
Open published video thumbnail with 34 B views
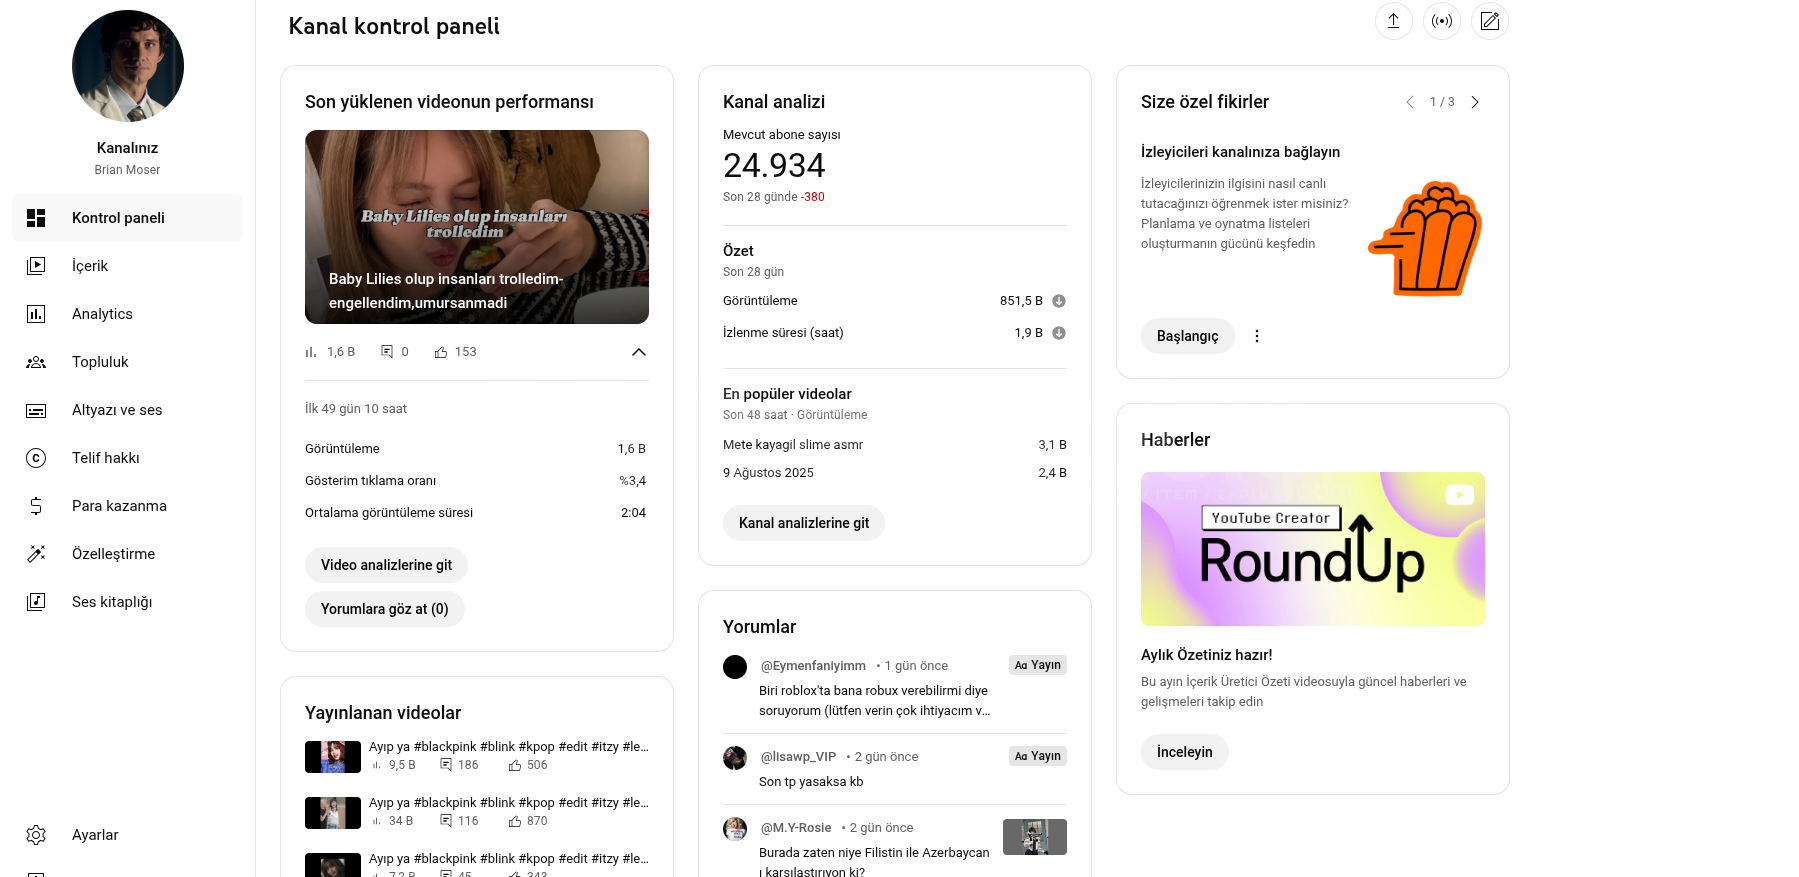[x=333, y=813]
